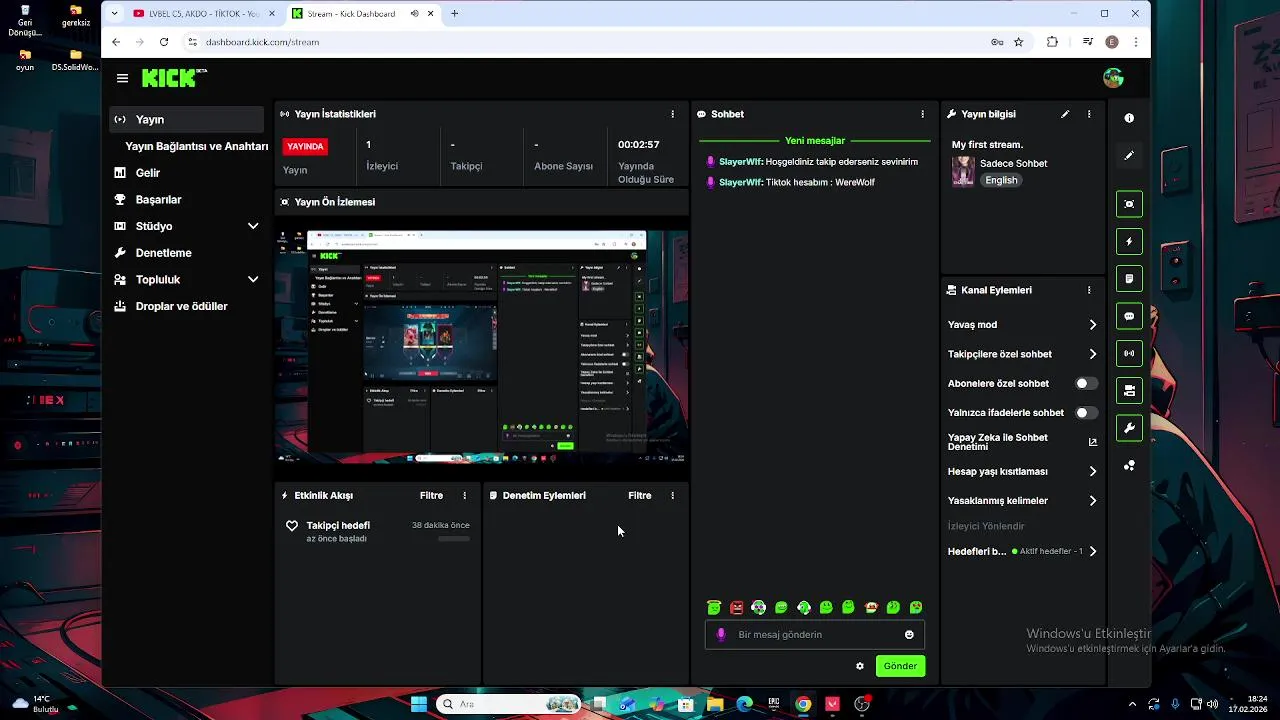Send the chat message with Gönder
This screenshot has width=1280, height=720.
(900, 666)
